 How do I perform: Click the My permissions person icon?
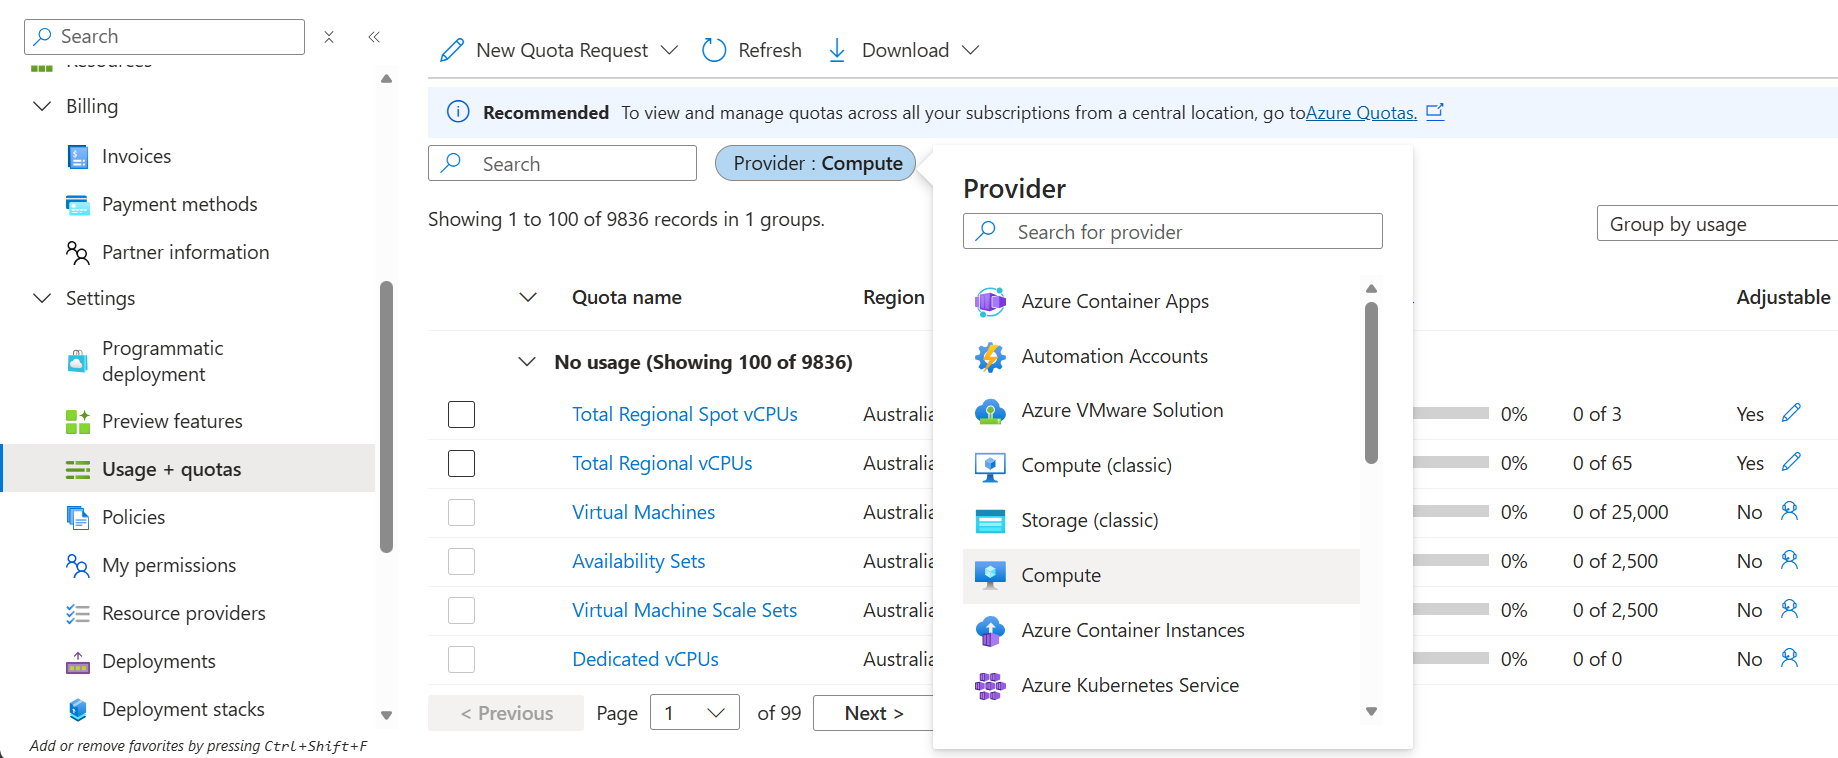pyautogui.click(x=78, y=565)
